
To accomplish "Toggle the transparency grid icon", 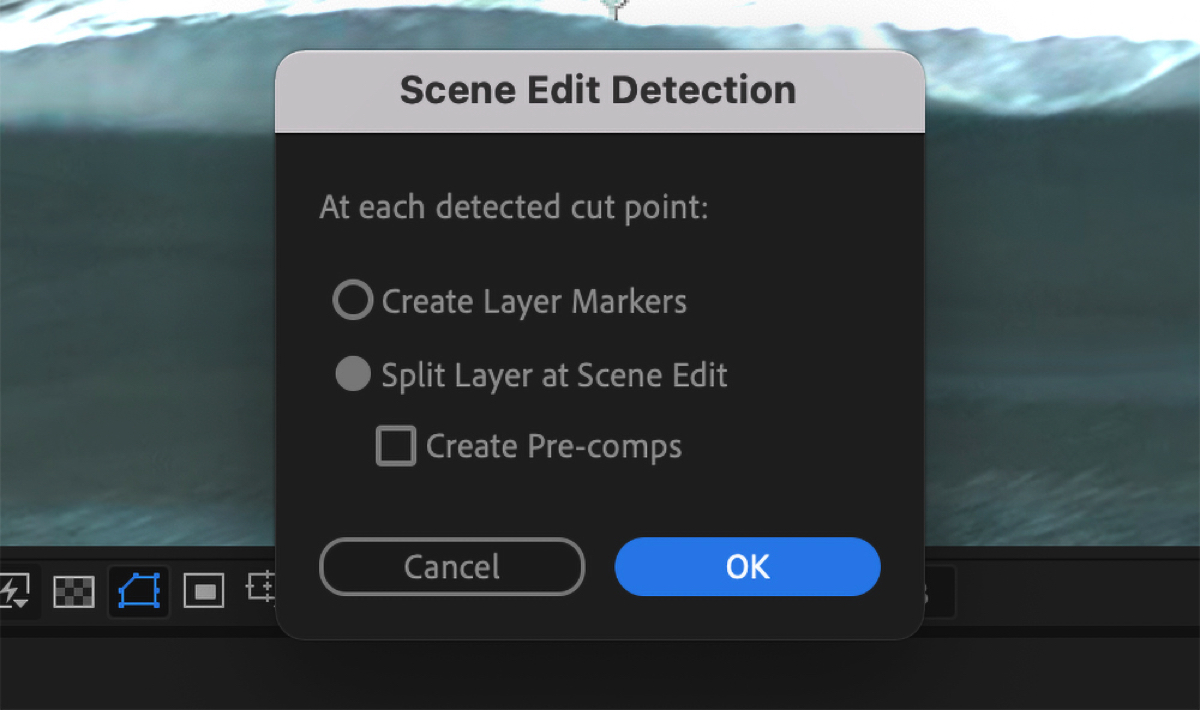I will [73, 591].
